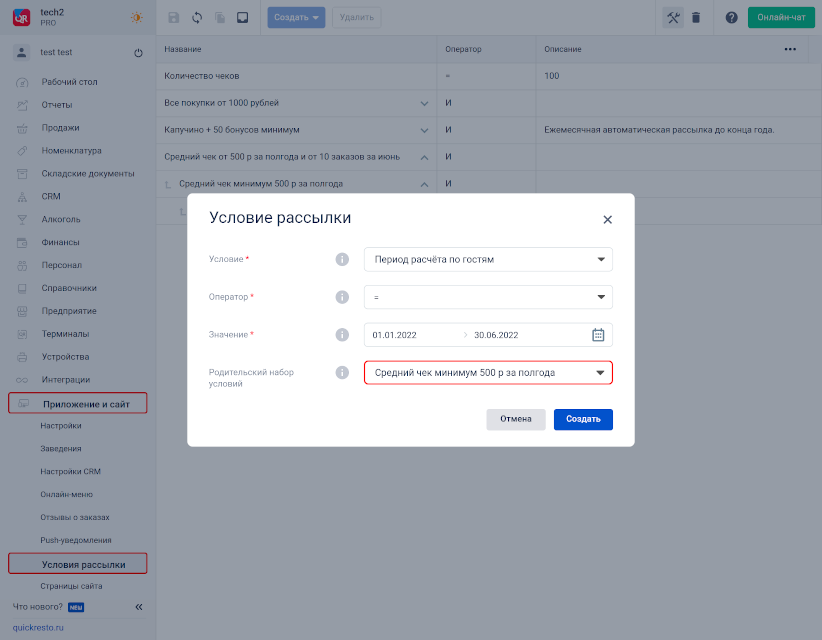Open Страницы сайта submenu item
The image size is (822, 640).
point(71,586)
